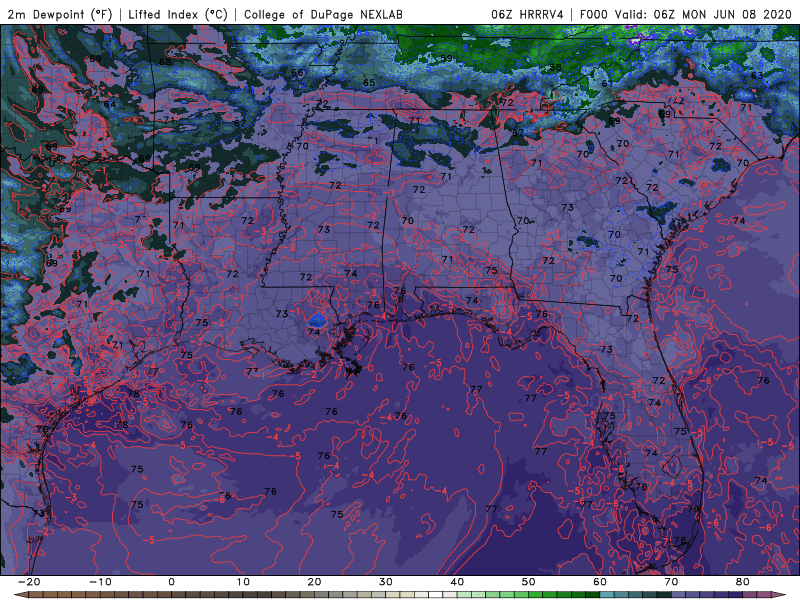
Task: Click the "2m Dewpoint (°F)" title text
Action: [x=60, y=14]
